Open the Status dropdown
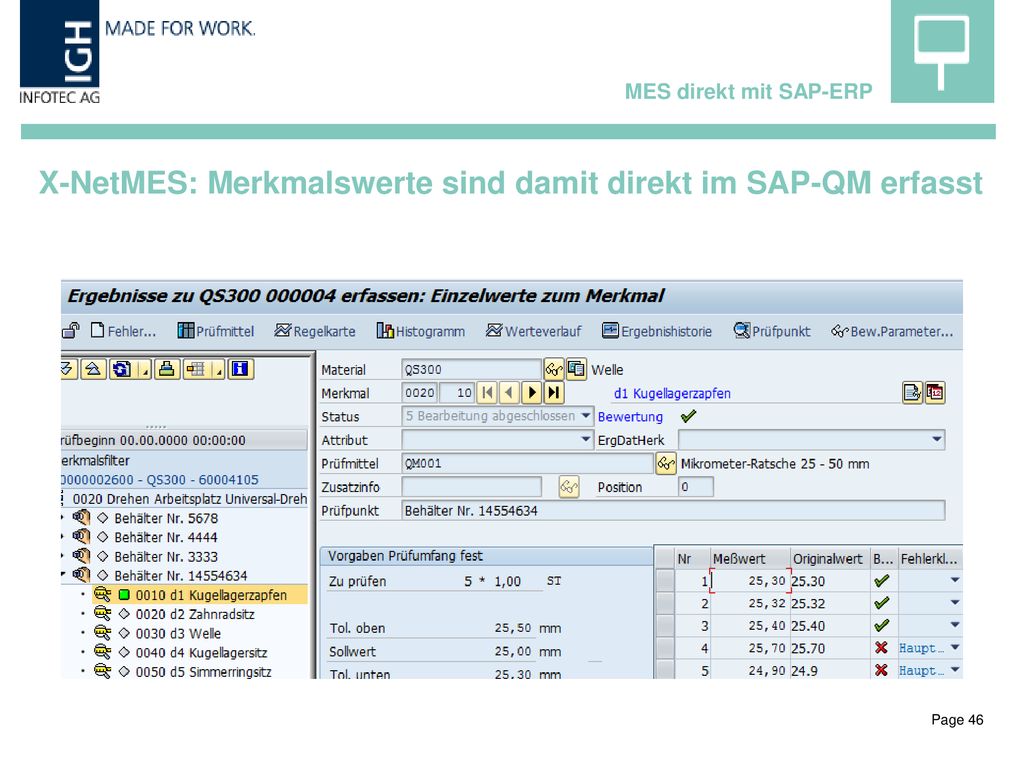Image resolution: width=1024 pixels, height=768 pixels. point(586,416)
